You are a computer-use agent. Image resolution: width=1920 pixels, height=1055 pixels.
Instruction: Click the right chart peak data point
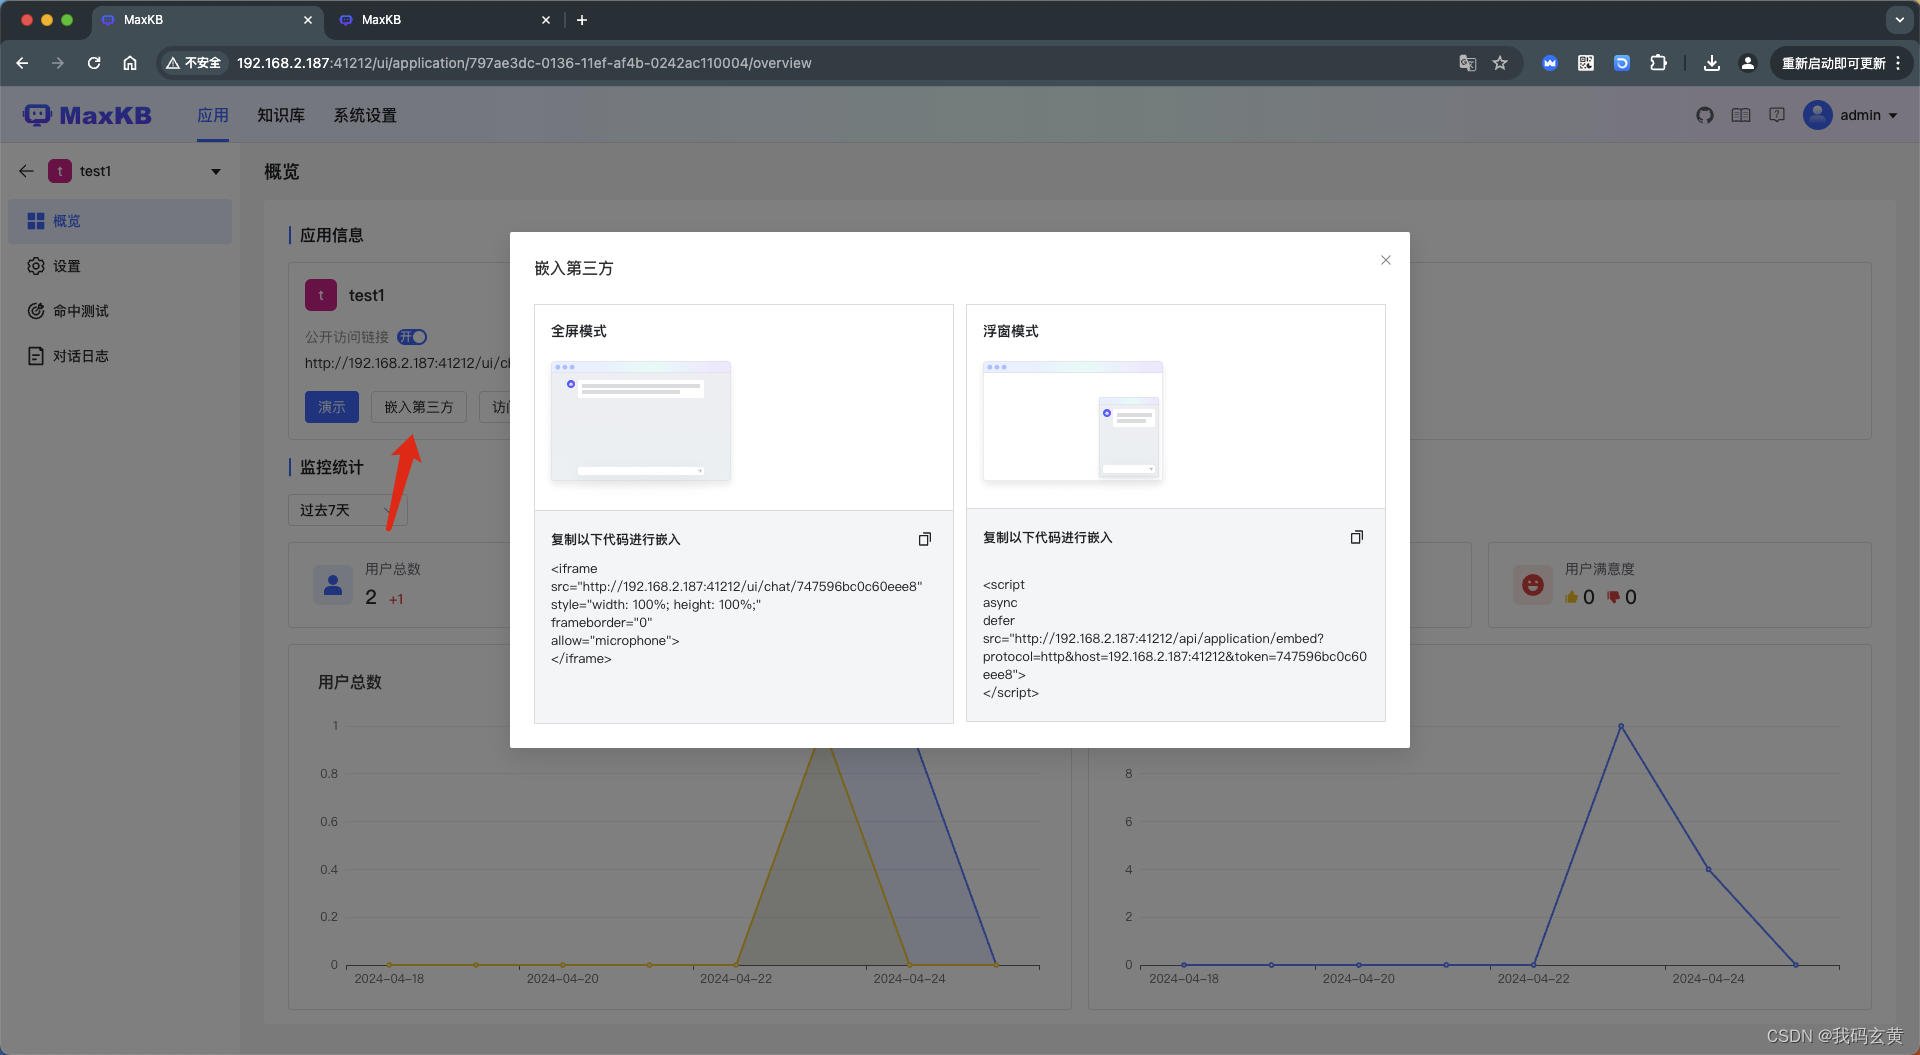tap(1621, 726)
